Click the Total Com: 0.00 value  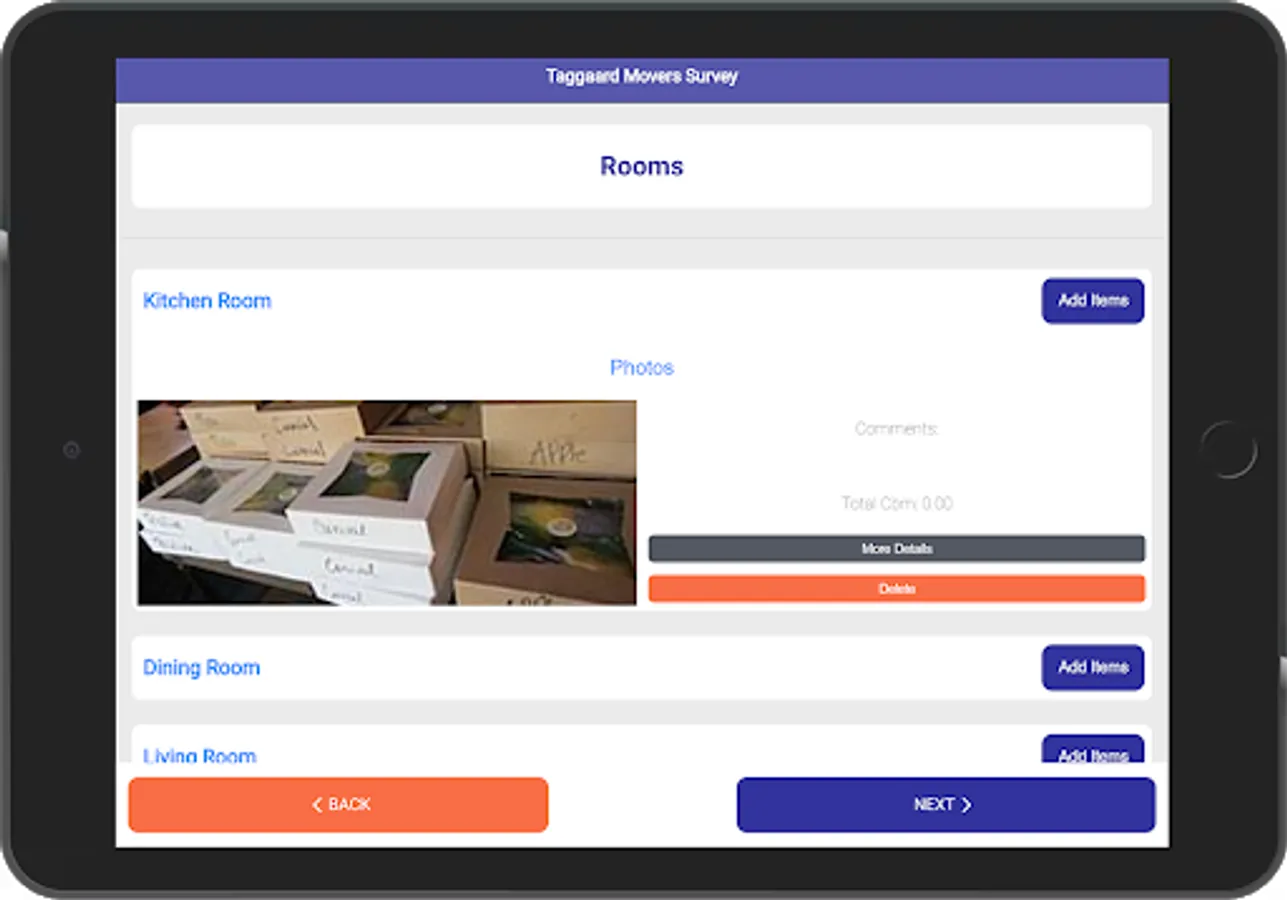[896, 503]
